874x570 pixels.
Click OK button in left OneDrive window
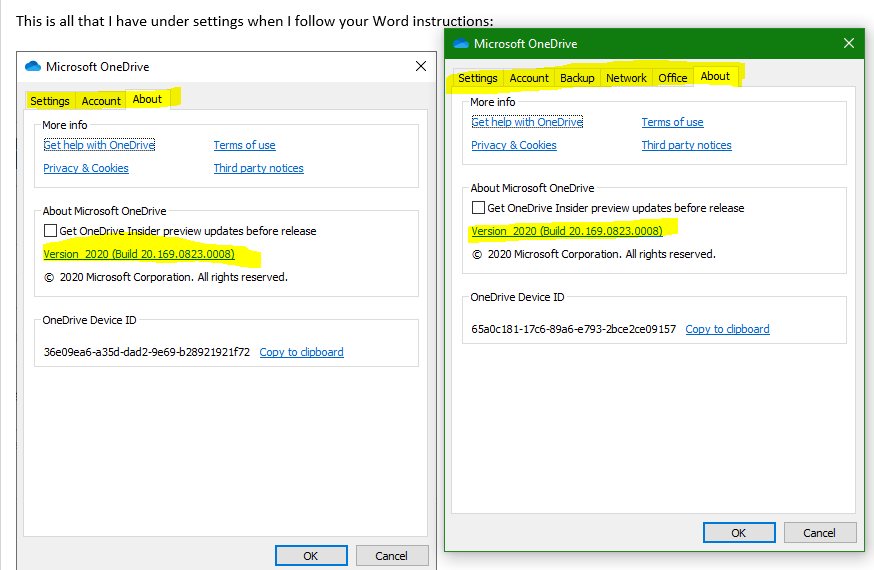(x=311, y=556)
